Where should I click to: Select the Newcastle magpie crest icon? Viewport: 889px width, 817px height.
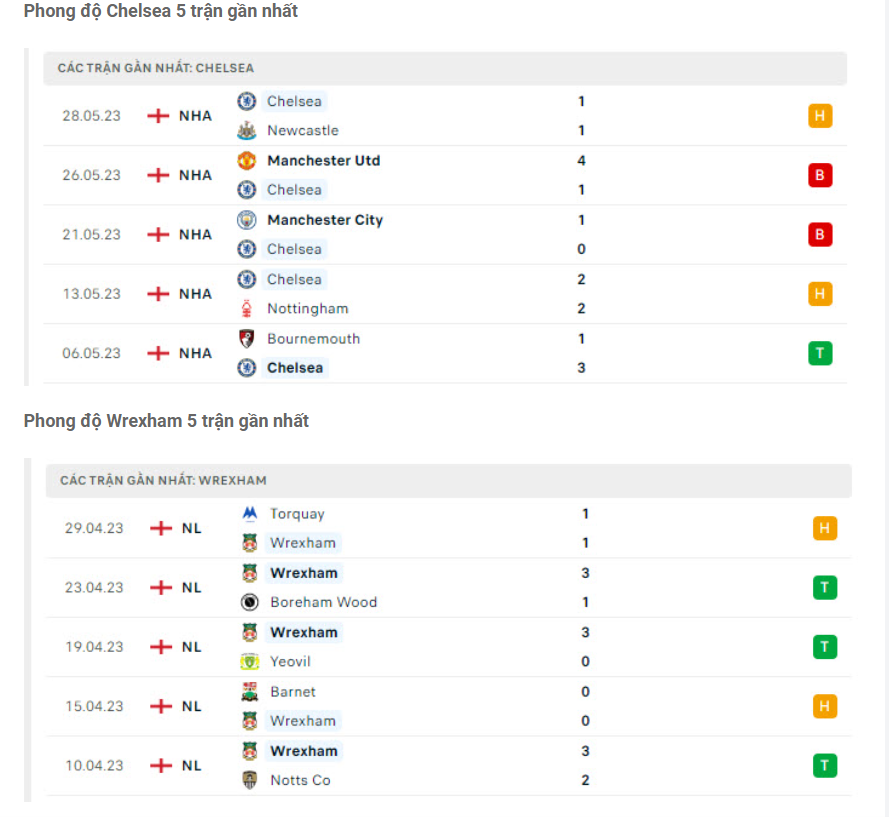point(247,130)
